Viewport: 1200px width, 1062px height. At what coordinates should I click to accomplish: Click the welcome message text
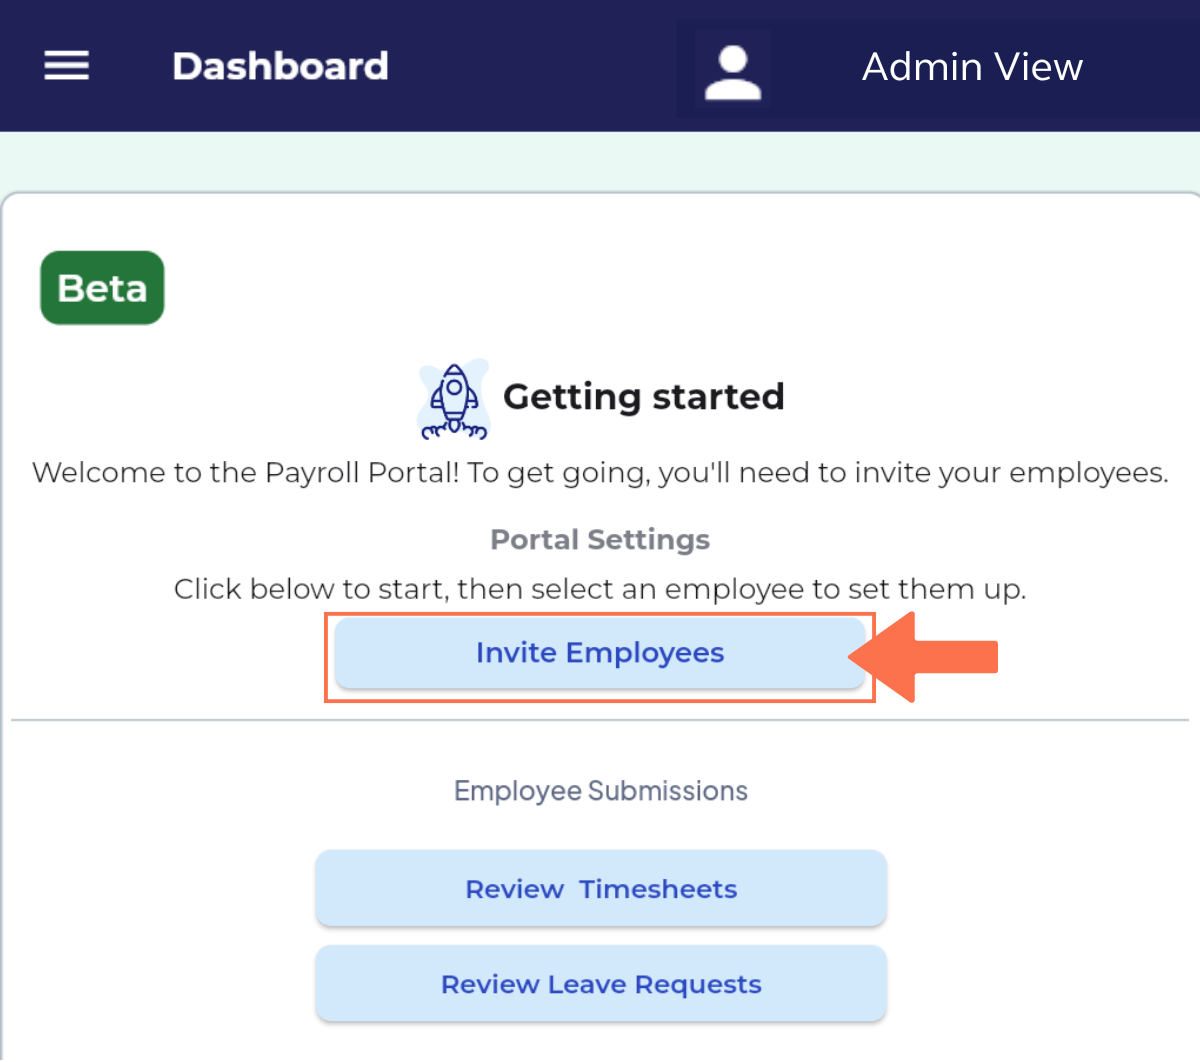point(600,472)
